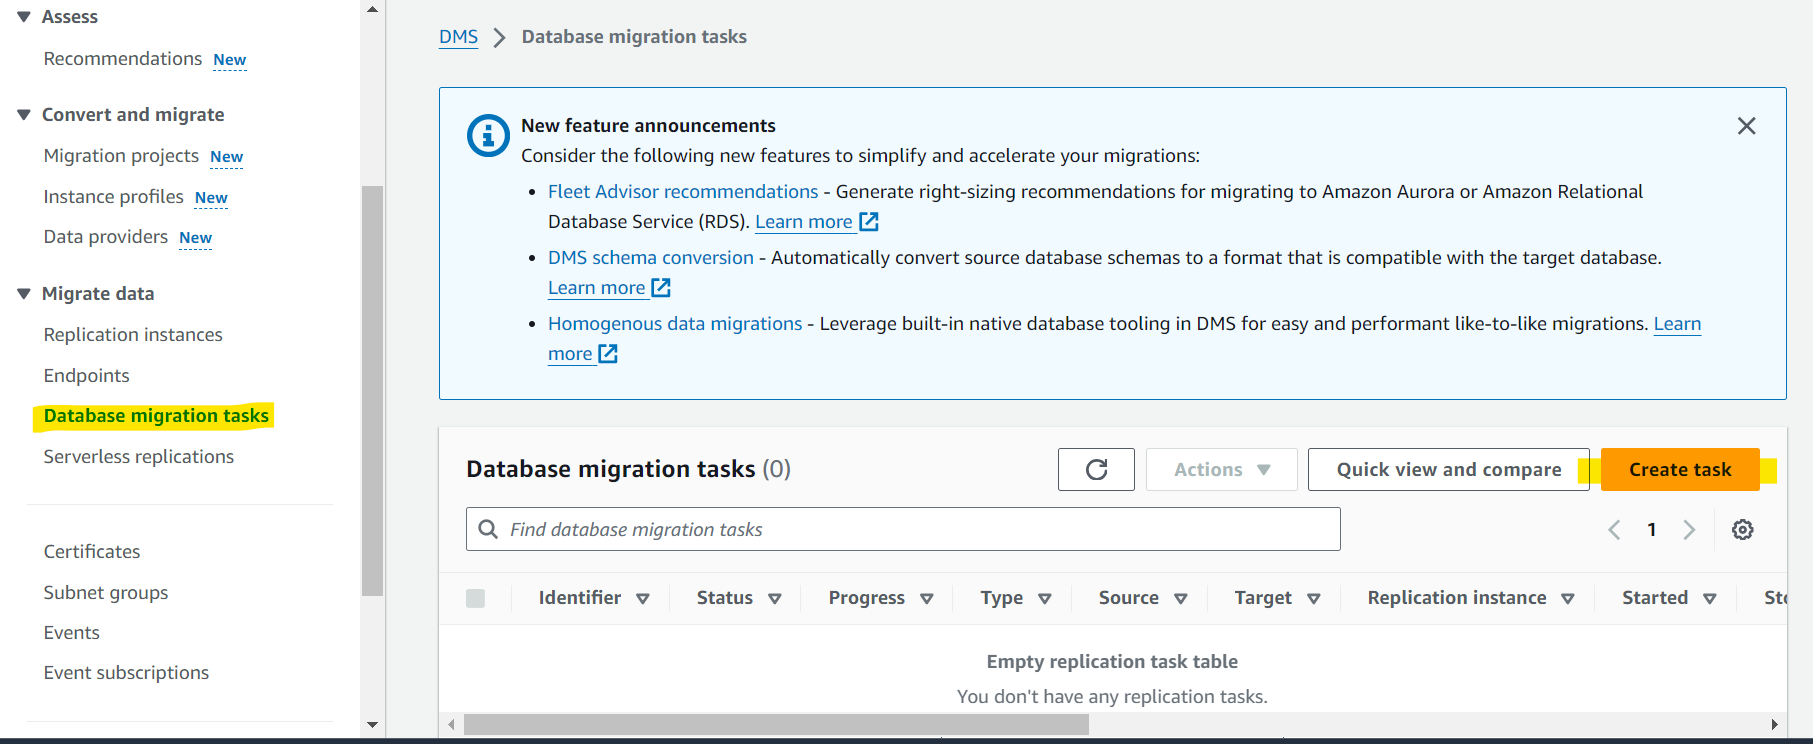This screenshot has width=1813, height=744.
Task: Go to next page arrow
Action: (1689, 530)
